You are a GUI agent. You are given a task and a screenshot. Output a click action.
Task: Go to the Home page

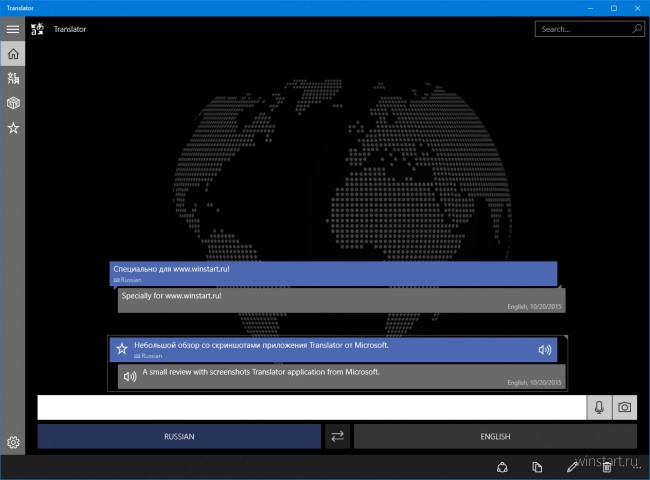[13, 54]
